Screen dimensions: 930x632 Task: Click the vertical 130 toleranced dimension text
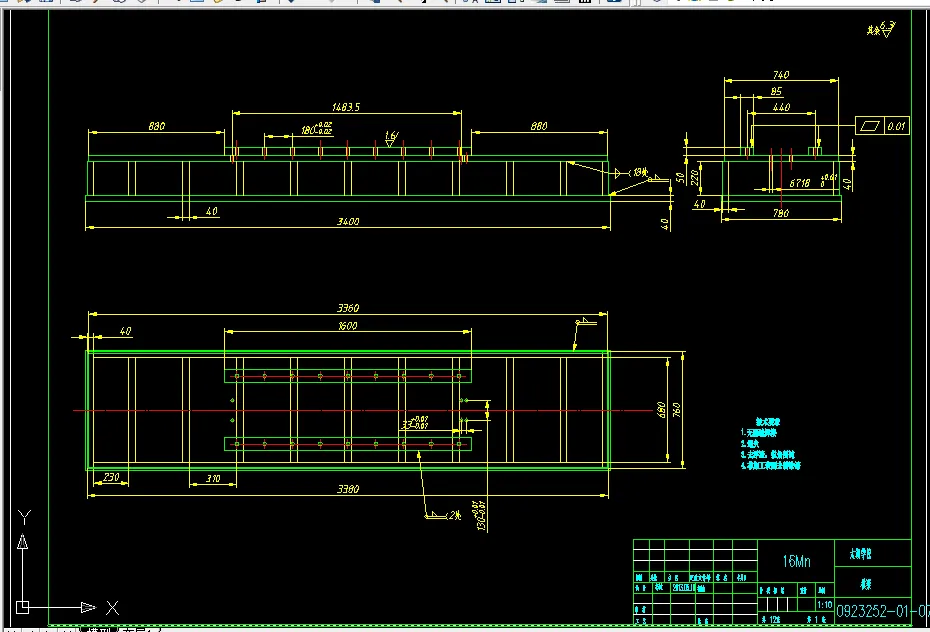pos(480,516)
